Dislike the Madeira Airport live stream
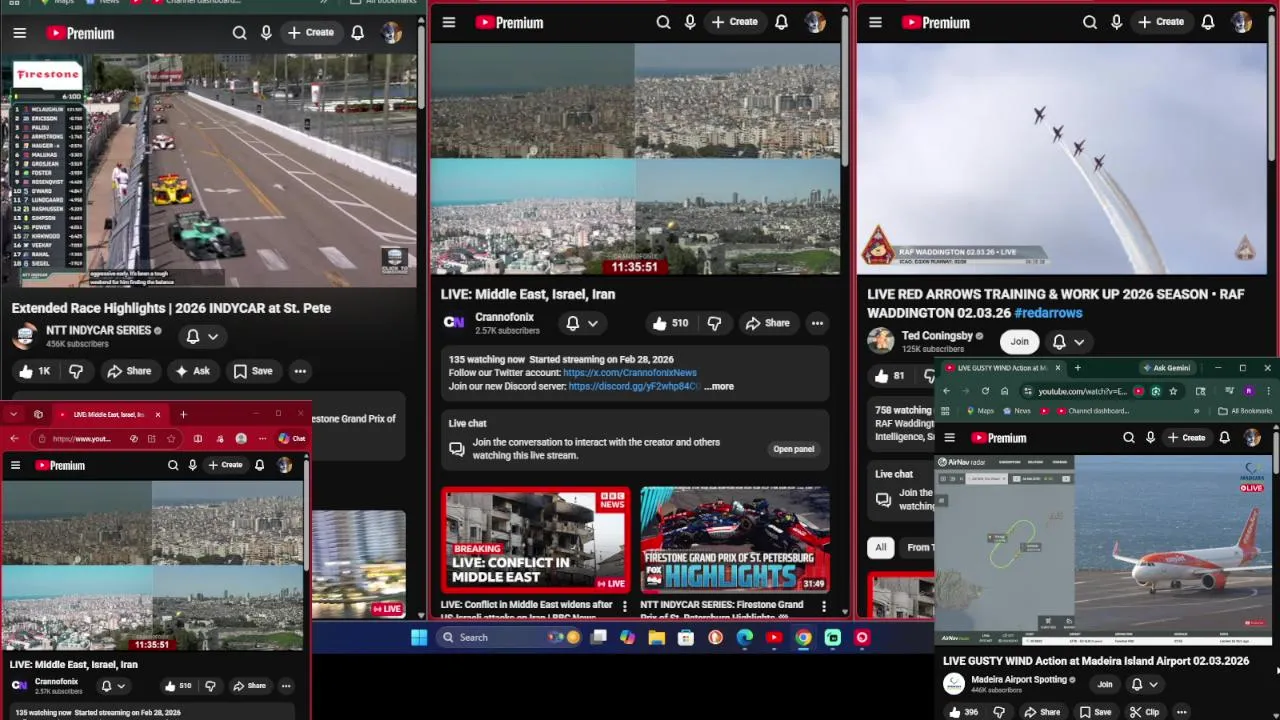1280x720 pixels. point(998,712)
